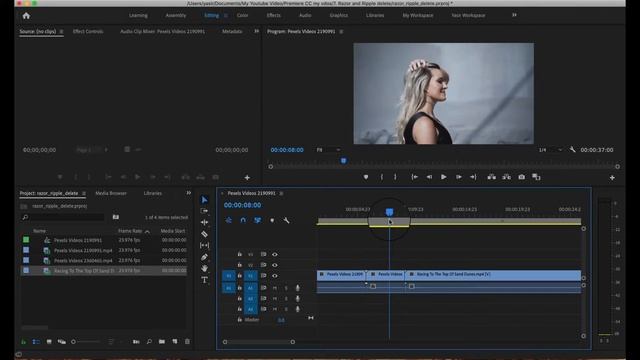Open Editing workspace menu
This screenshot has height=360, width=640.
point(225,16)
